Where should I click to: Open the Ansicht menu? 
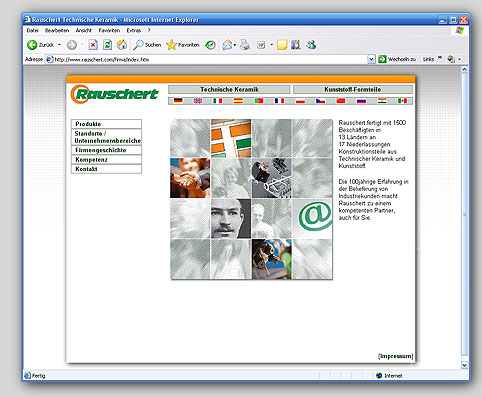pos(84,30)
